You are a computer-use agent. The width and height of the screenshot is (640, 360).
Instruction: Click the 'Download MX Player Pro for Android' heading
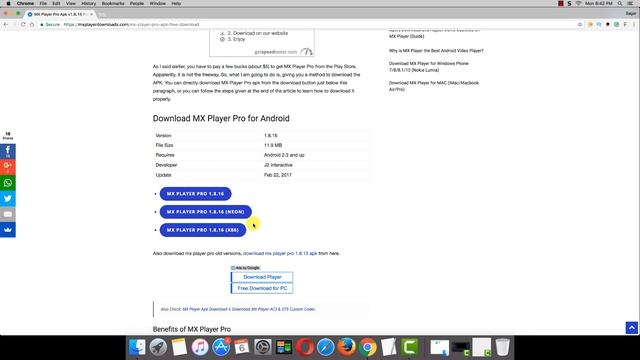pos(221,118)
